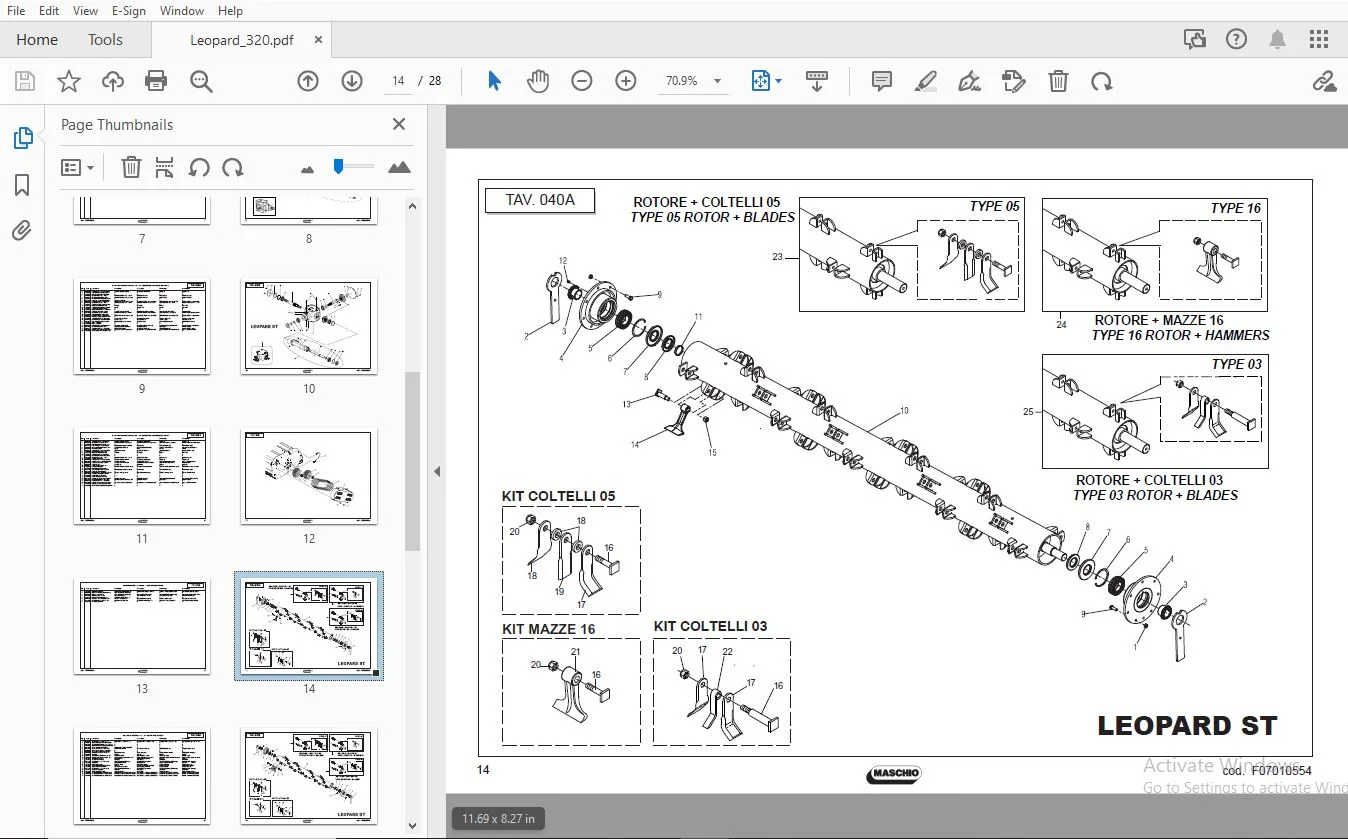
Task: Click the "TAV. 040A" label on page
Action: tap(540, 200)
